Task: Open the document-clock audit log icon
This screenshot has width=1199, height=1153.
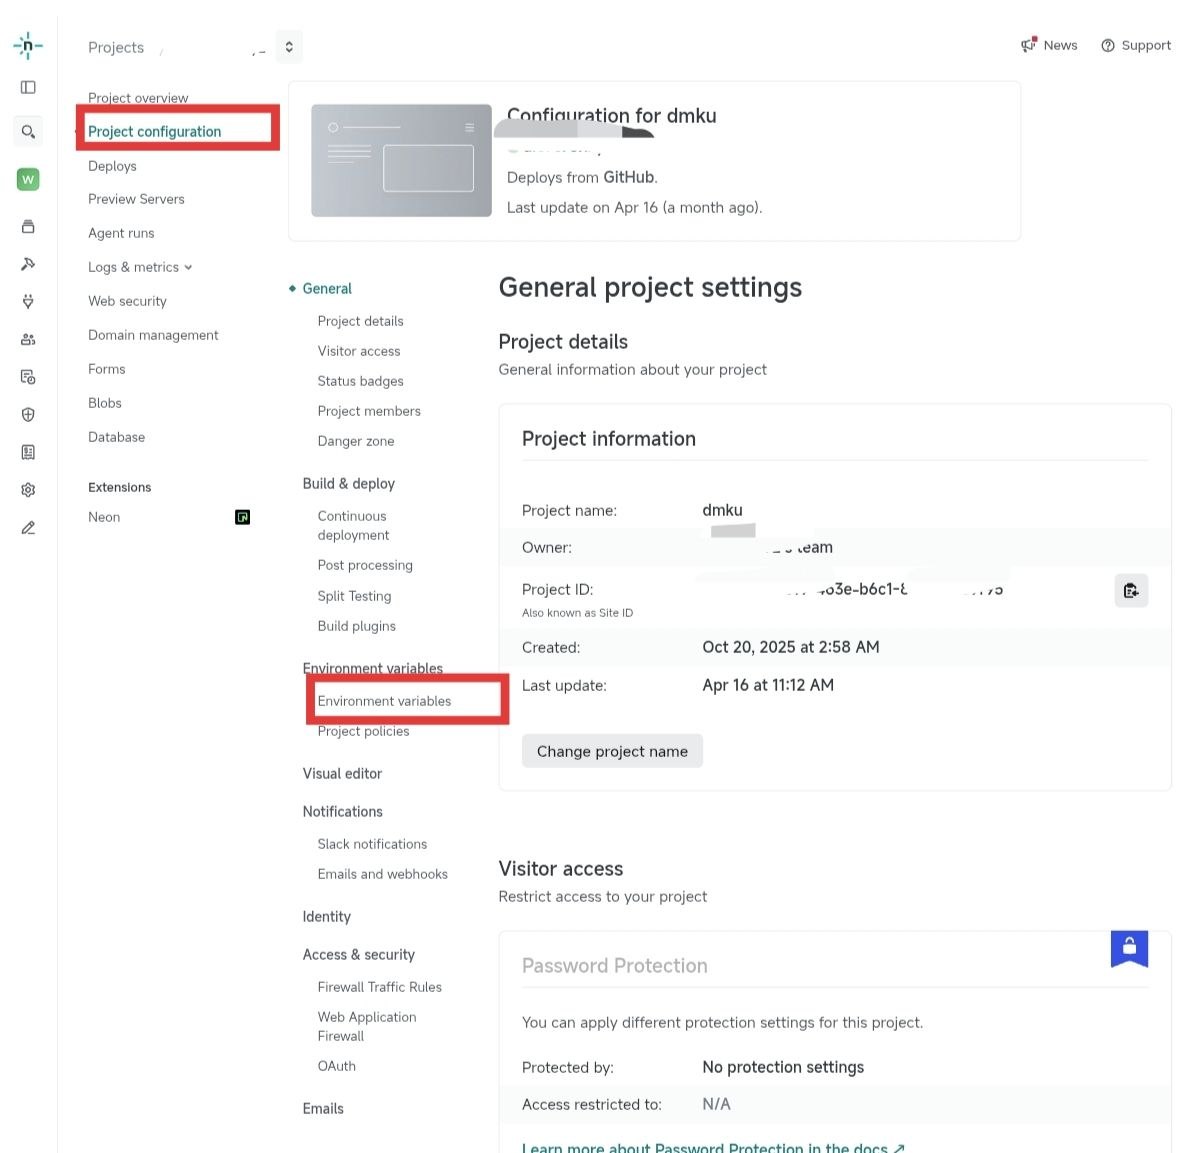Action: click(x=28, y=376)
